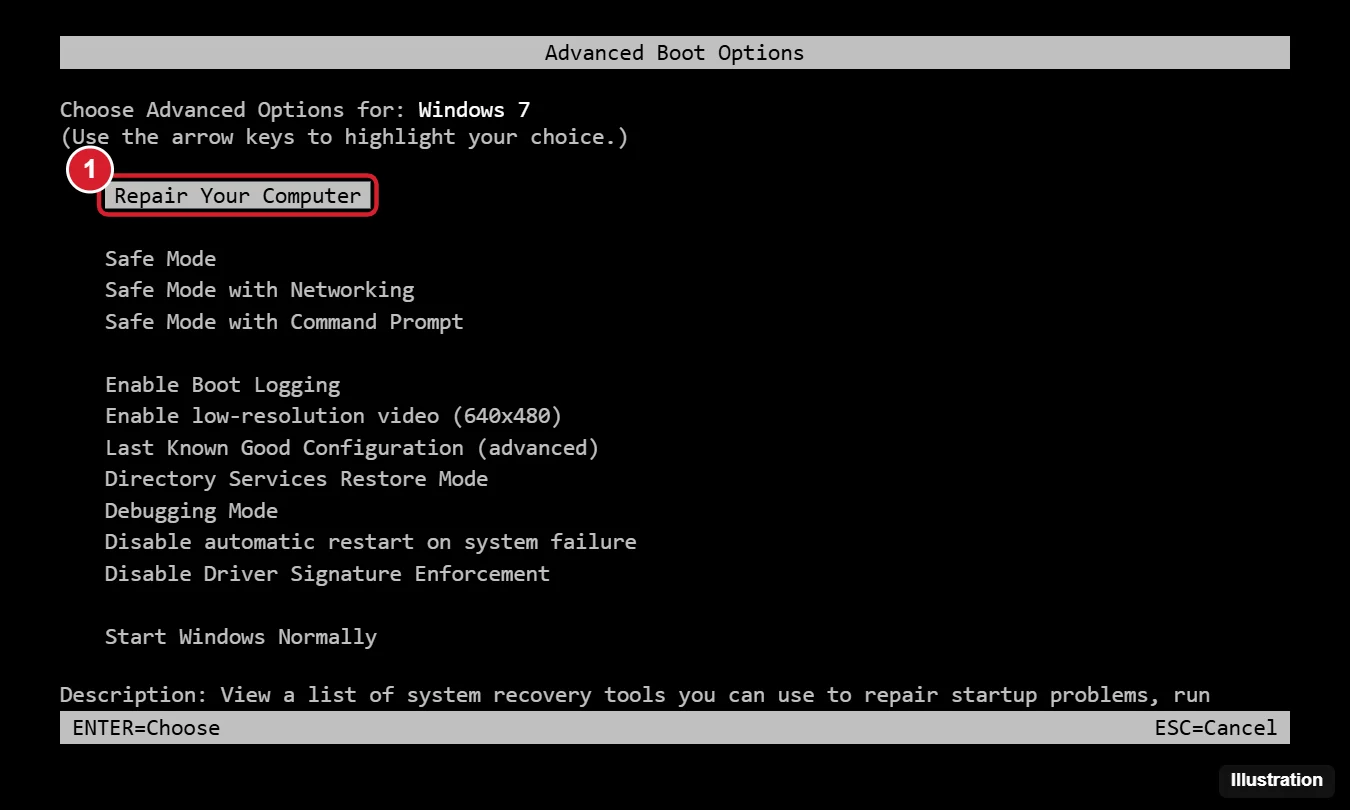Select the Repair Your Computer option
This screenshot has width=1350, height=810.
238,196
